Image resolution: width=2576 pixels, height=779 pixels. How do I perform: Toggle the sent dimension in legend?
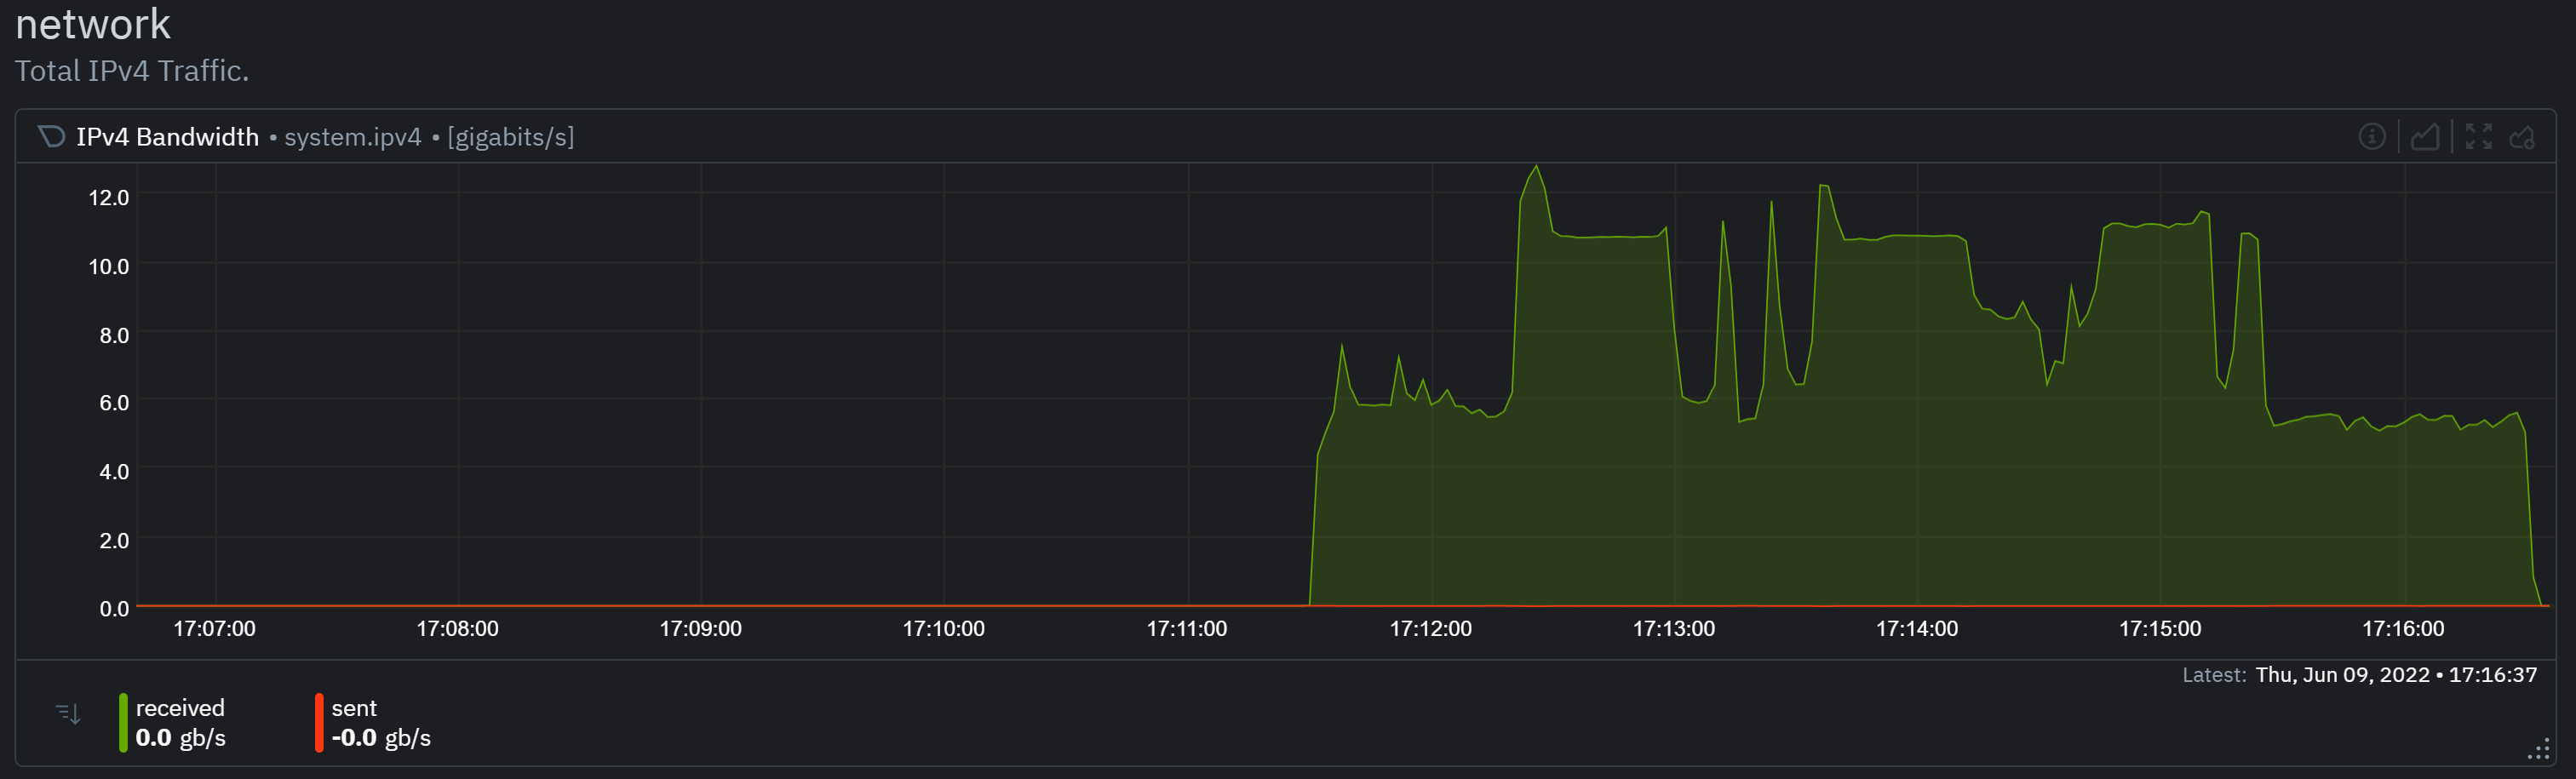point(354,708)
